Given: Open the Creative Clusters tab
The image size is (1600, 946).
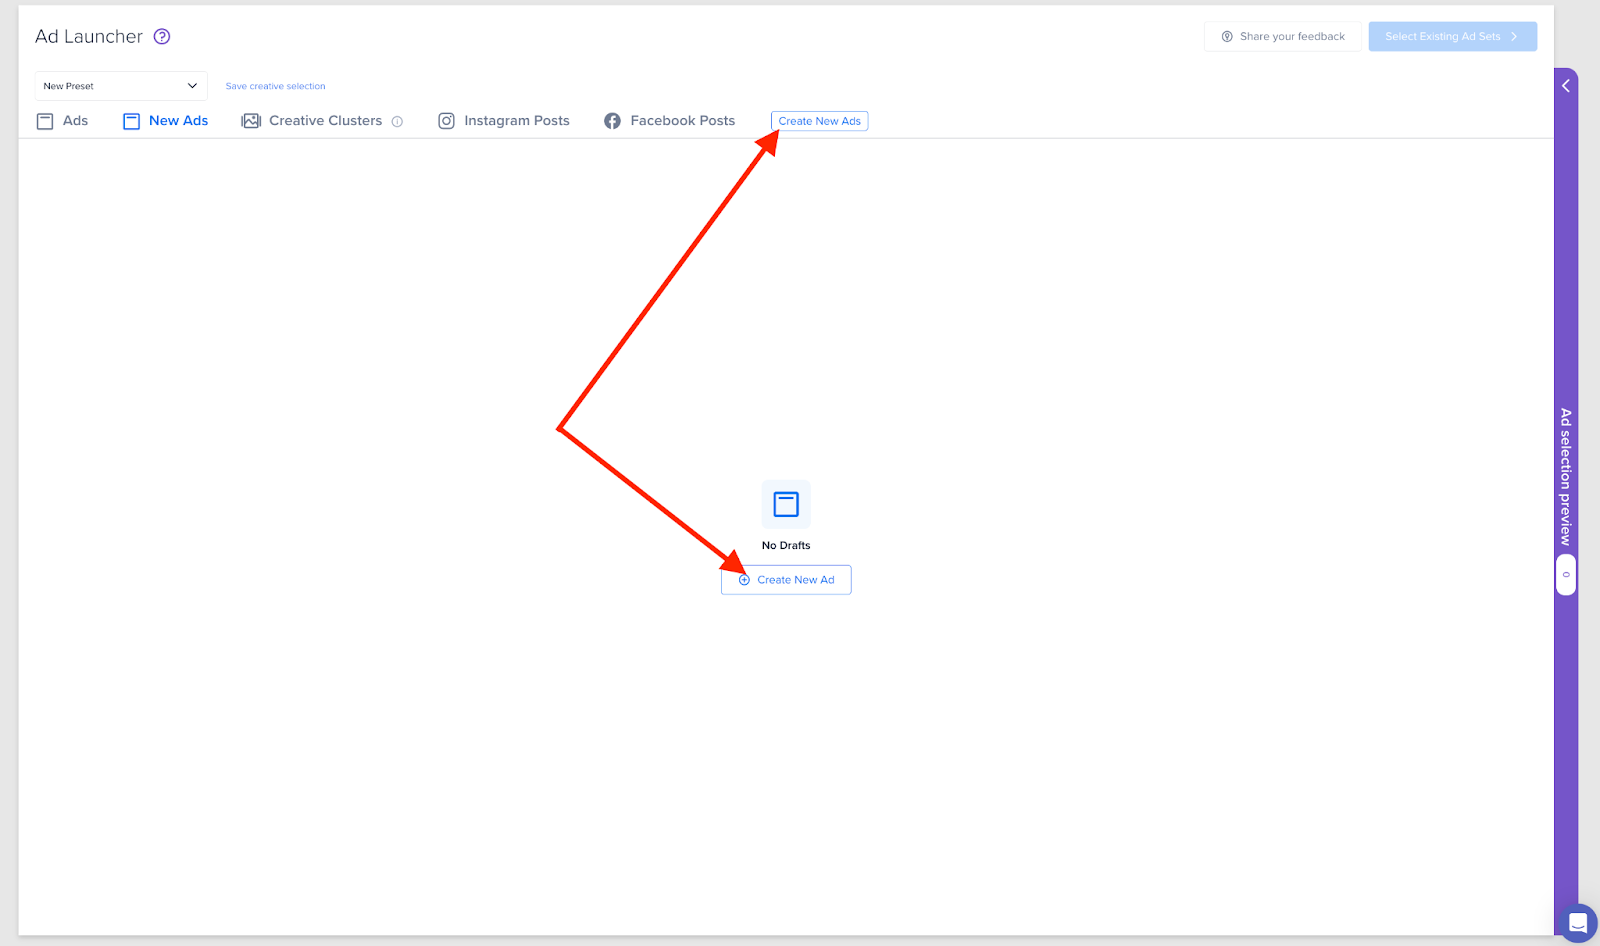Looking at the screenshot, I should click(x=325, y=120).
